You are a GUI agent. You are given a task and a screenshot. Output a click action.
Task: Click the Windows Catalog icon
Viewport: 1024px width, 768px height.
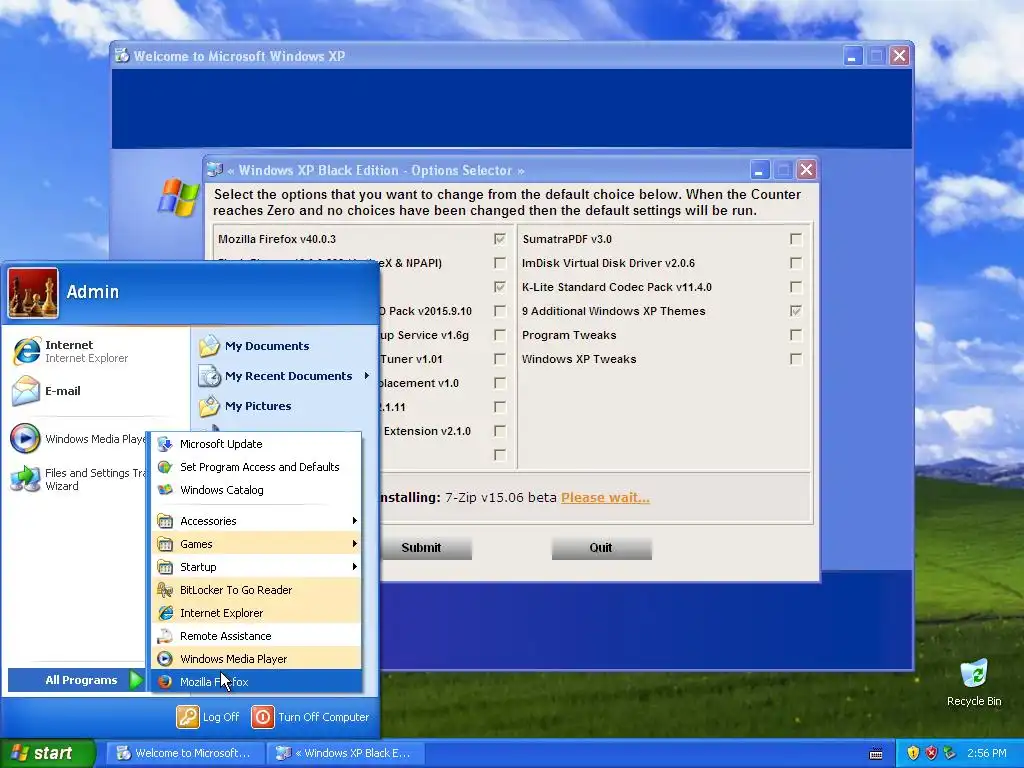(165, 490)
